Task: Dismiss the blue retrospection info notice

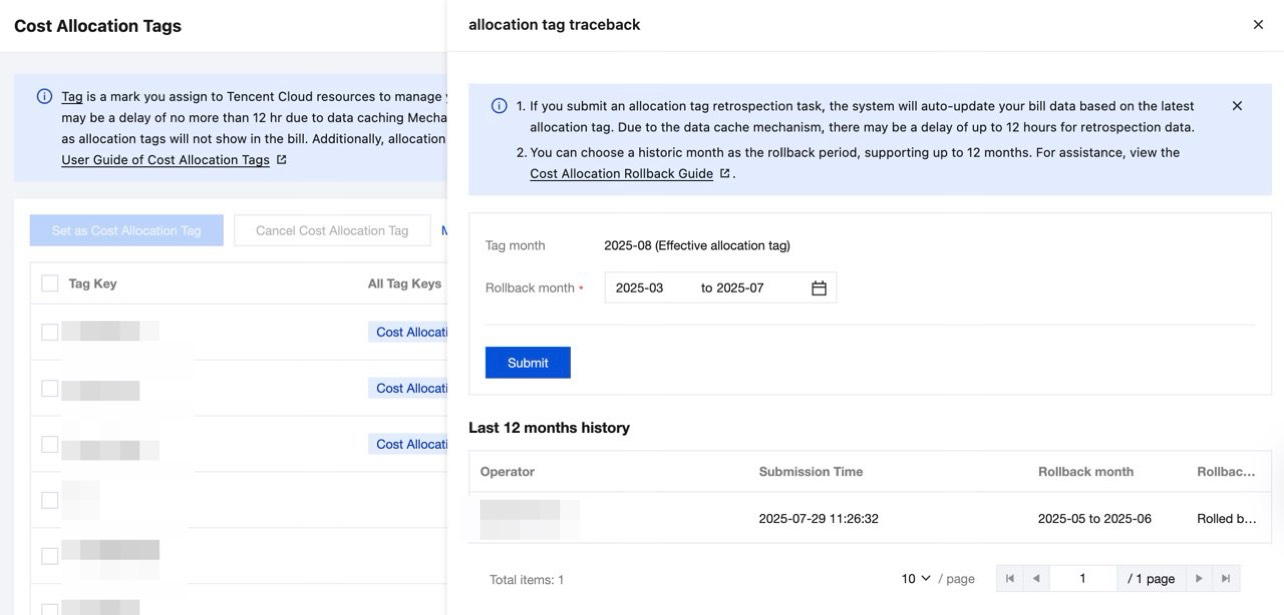Action: click(x=1237, y=106)
